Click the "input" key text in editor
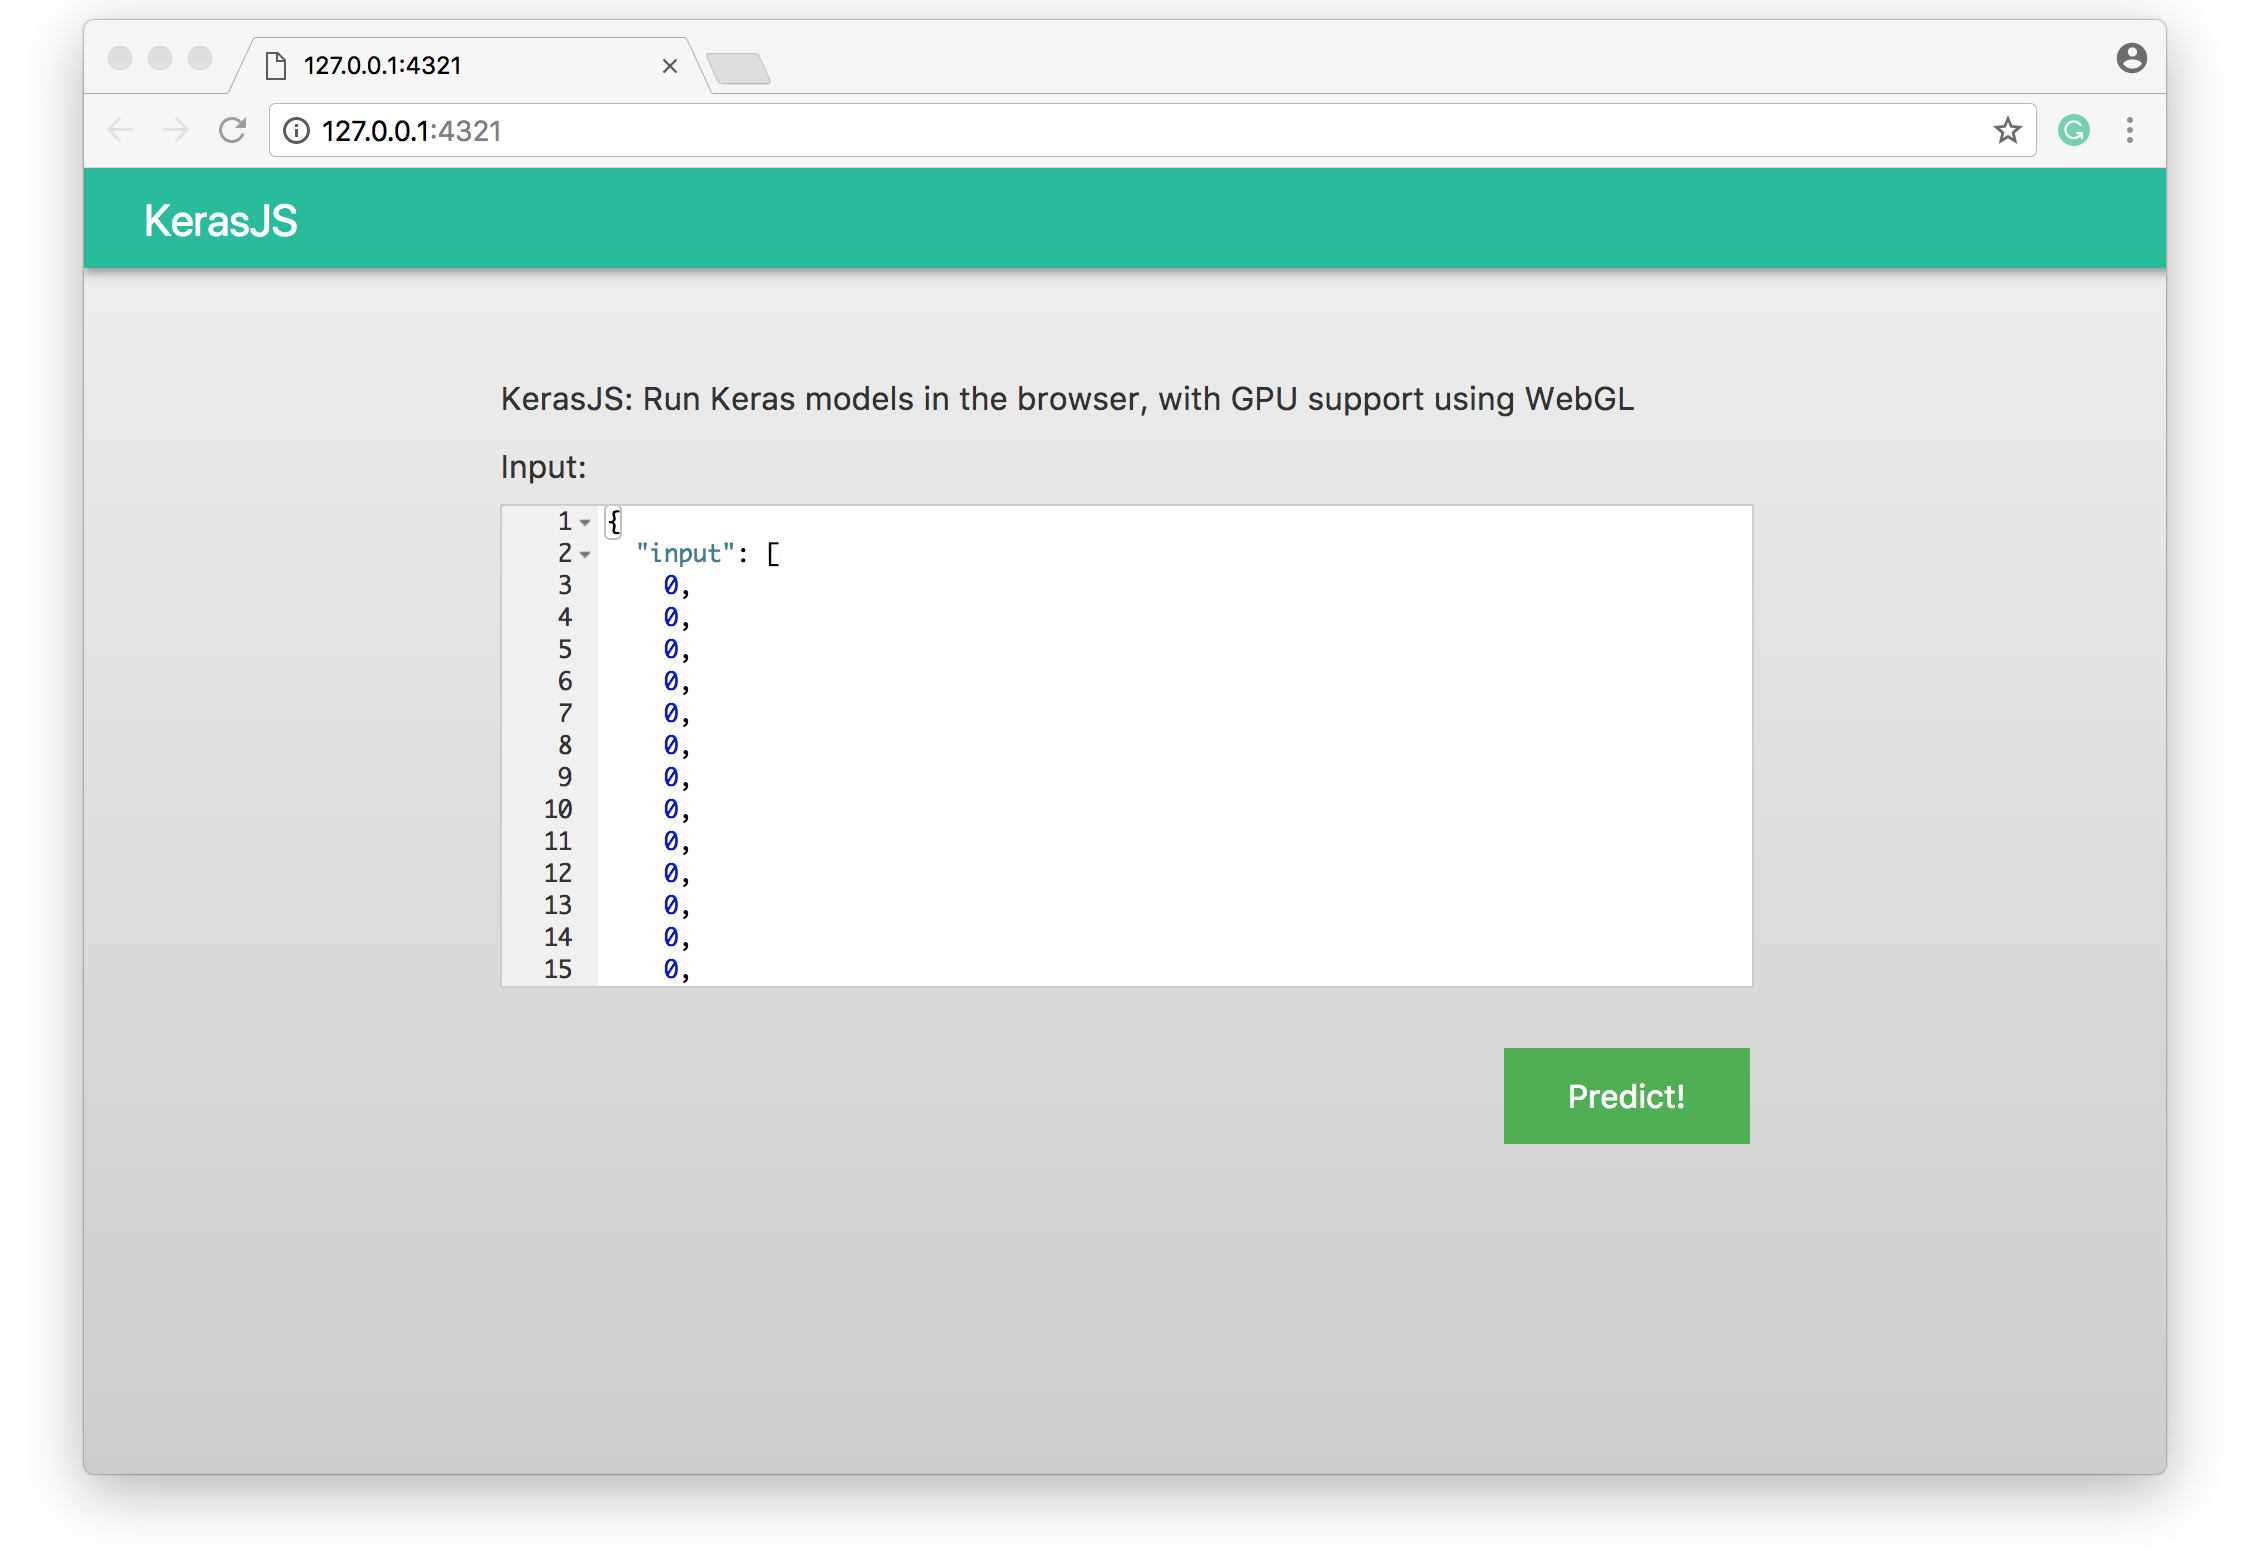Image resolution: width=2242 pixels, height=1550 pixels. 685,553
